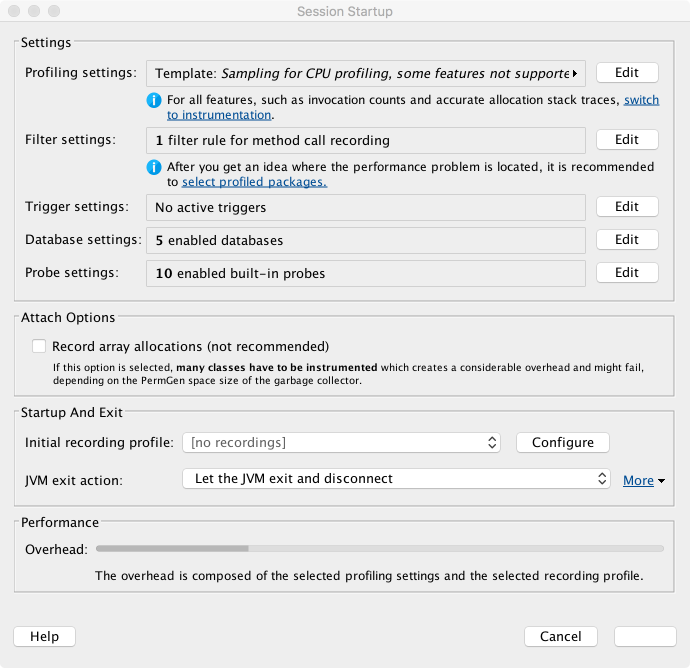690x668 pixels.
Task: Edit the Trigger settings
Action: [627, 207]
